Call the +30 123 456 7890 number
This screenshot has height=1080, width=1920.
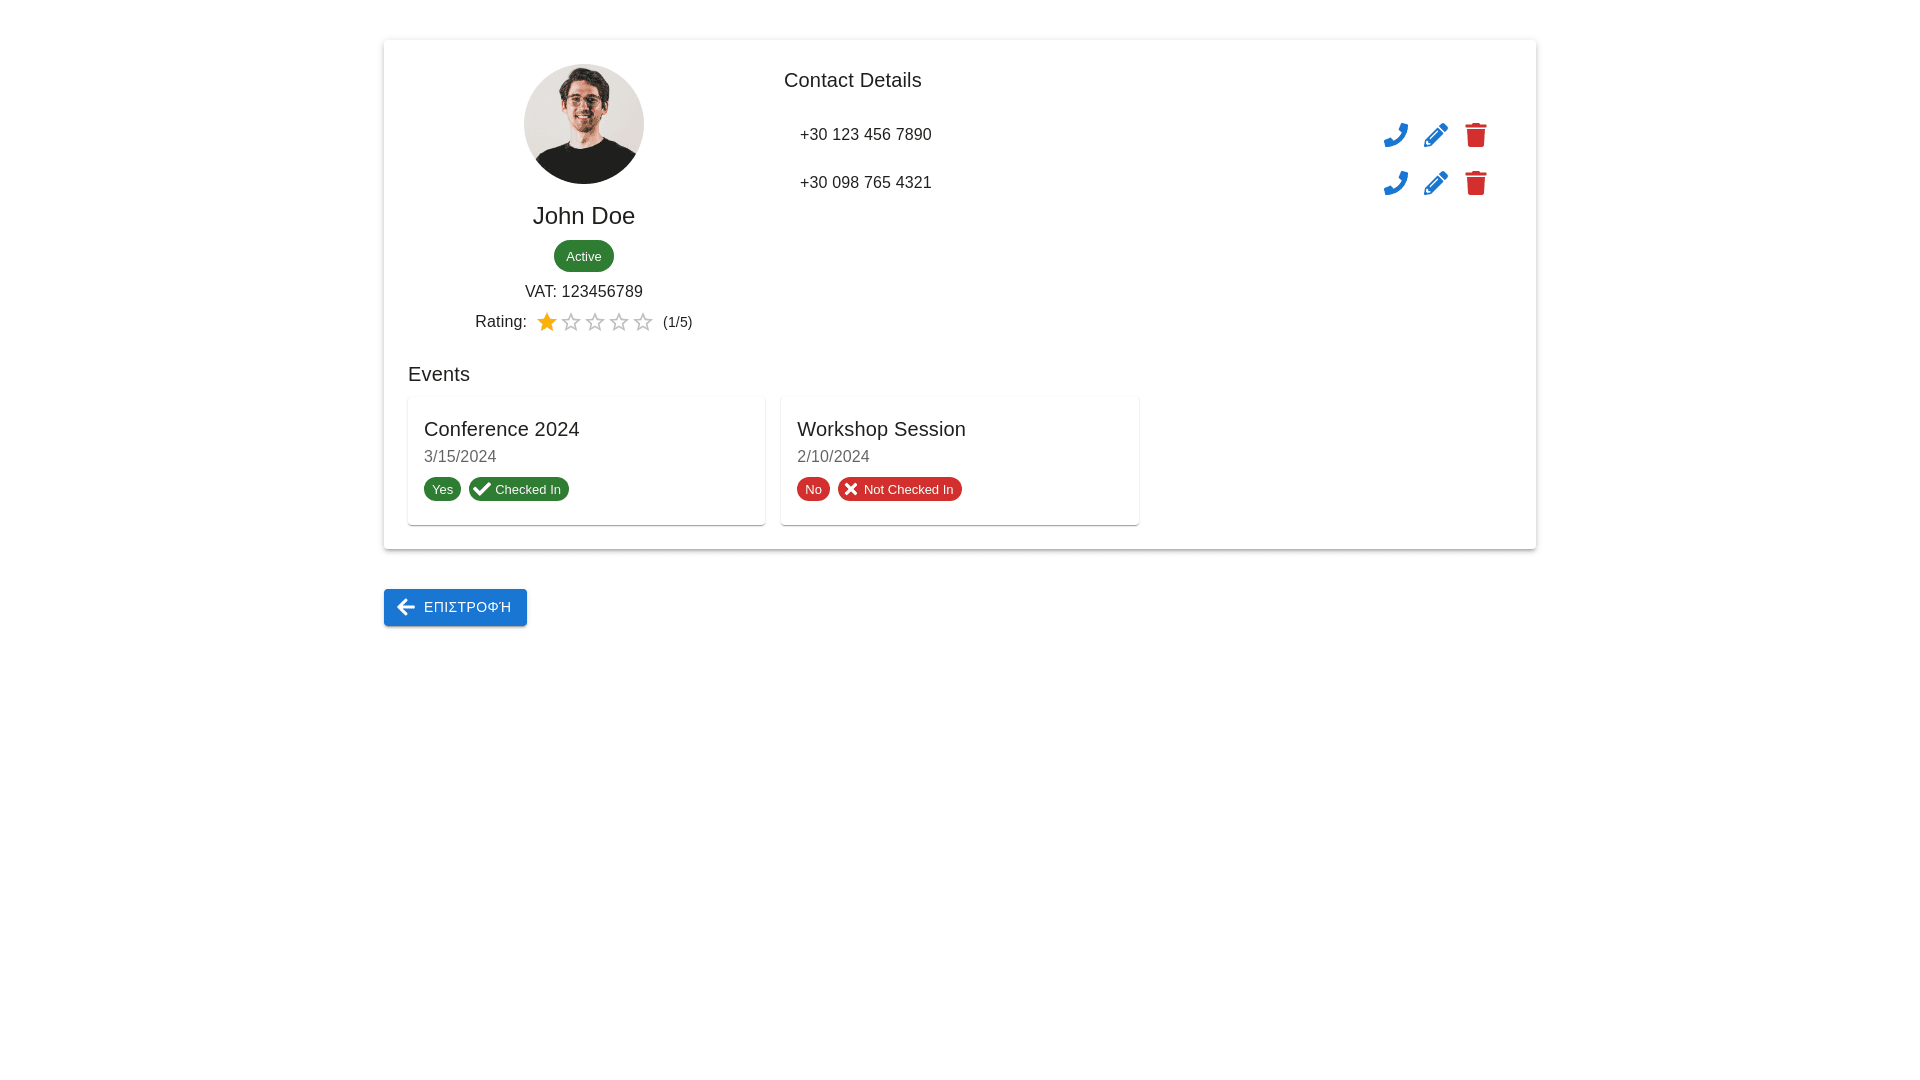(x=1395, y=135)
